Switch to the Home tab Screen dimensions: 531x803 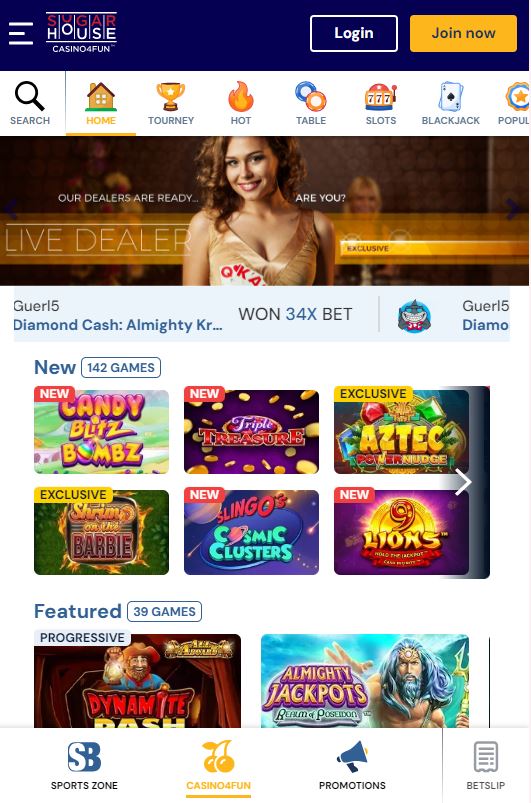101,103
